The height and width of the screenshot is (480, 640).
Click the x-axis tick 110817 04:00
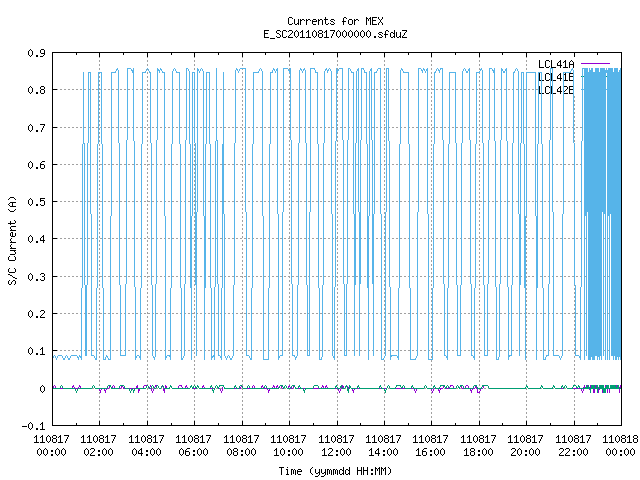click(x=146, y=445)
